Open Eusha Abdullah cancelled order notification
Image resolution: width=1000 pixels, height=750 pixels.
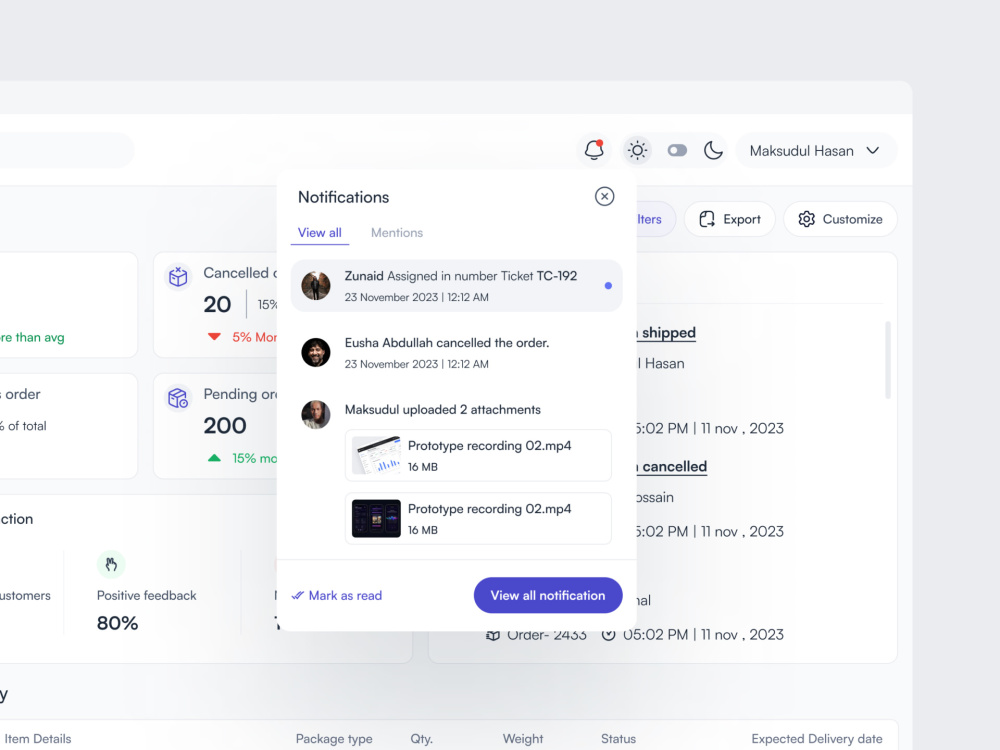click(457, 352)
